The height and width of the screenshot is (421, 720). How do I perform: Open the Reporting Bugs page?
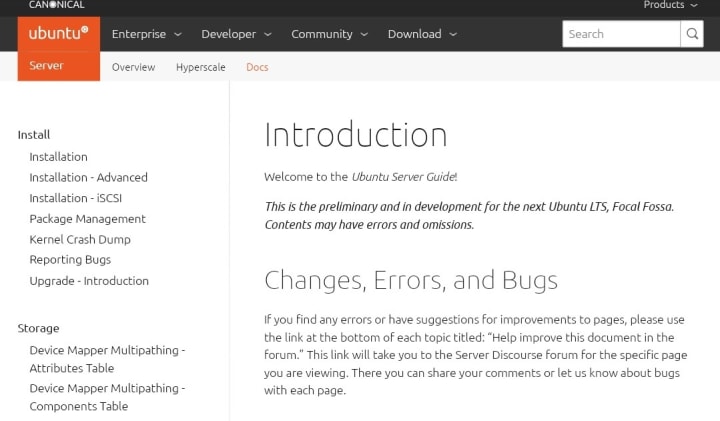click(x=70, y=260)
